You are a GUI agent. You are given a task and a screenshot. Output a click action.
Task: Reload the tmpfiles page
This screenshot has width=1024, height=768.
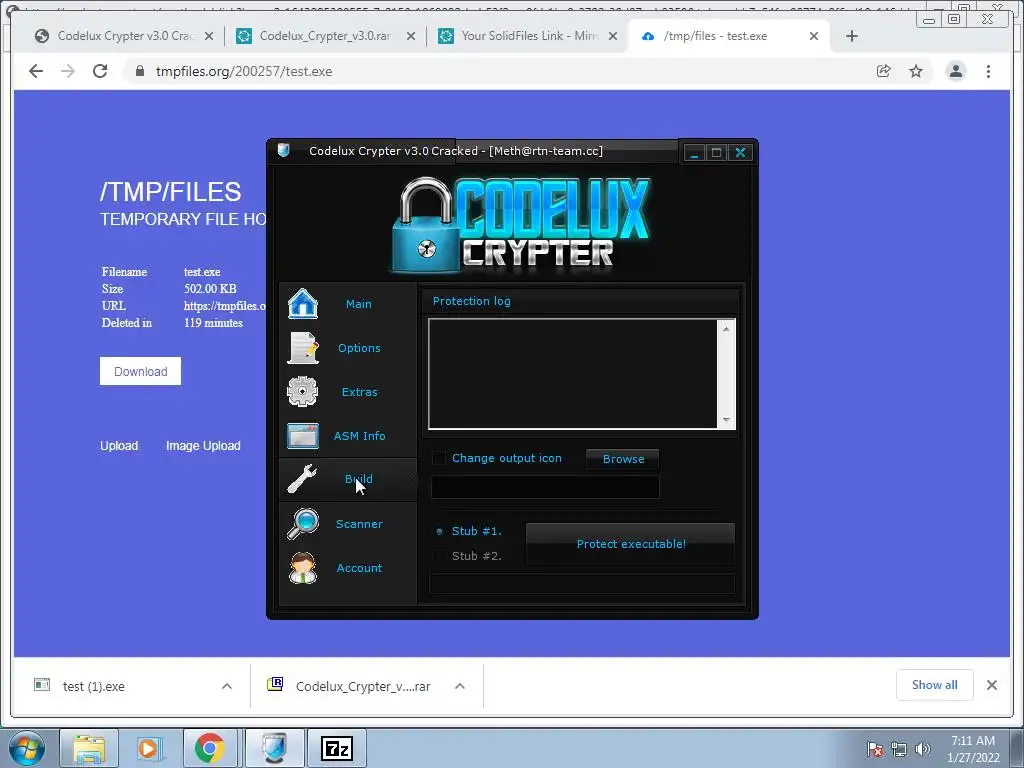tap(100, 71)
